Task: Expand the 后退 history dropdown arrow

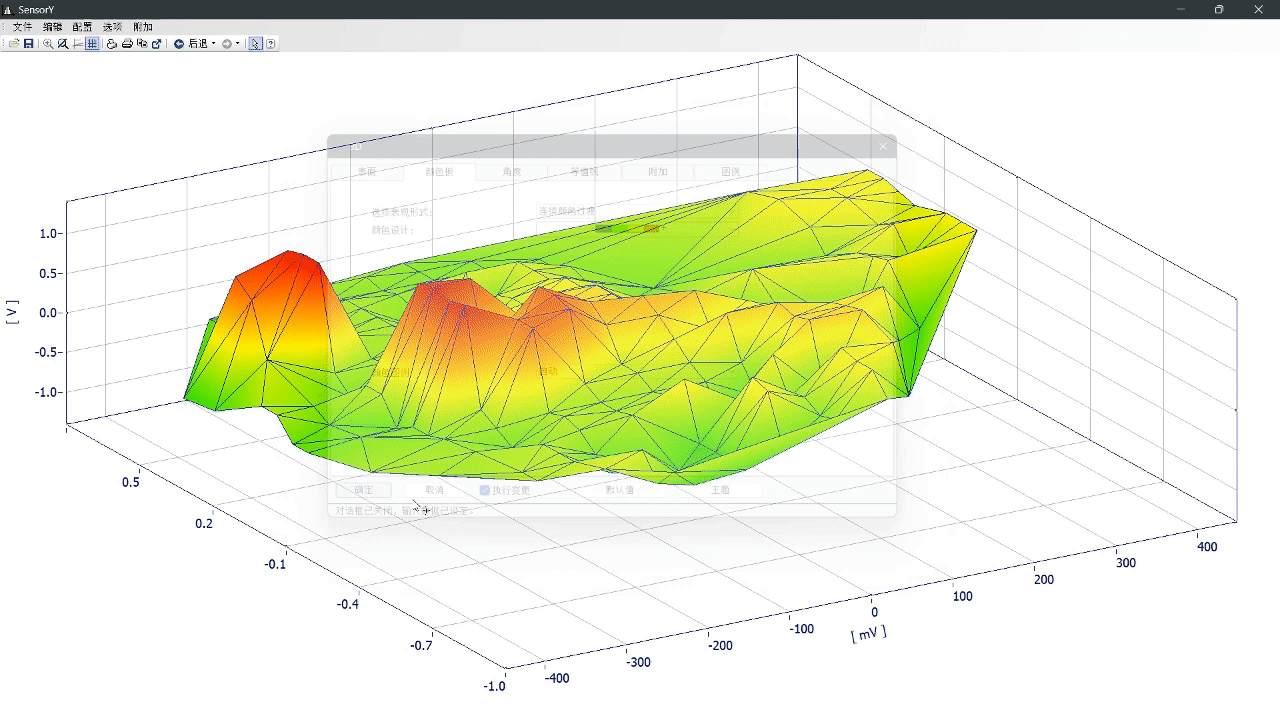Action: (x=213, y=44)
